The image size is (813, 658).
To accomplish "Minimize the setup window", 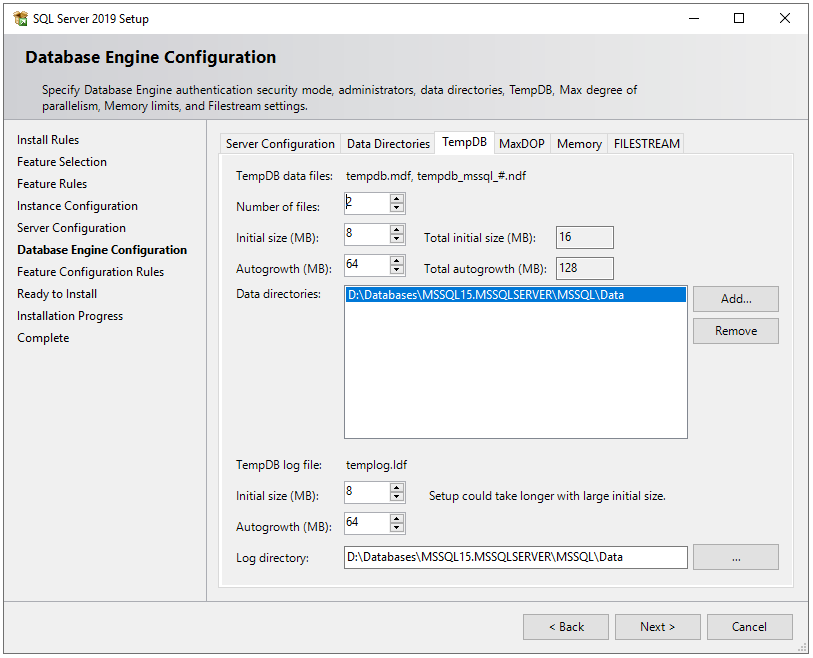I will (694, 19).
